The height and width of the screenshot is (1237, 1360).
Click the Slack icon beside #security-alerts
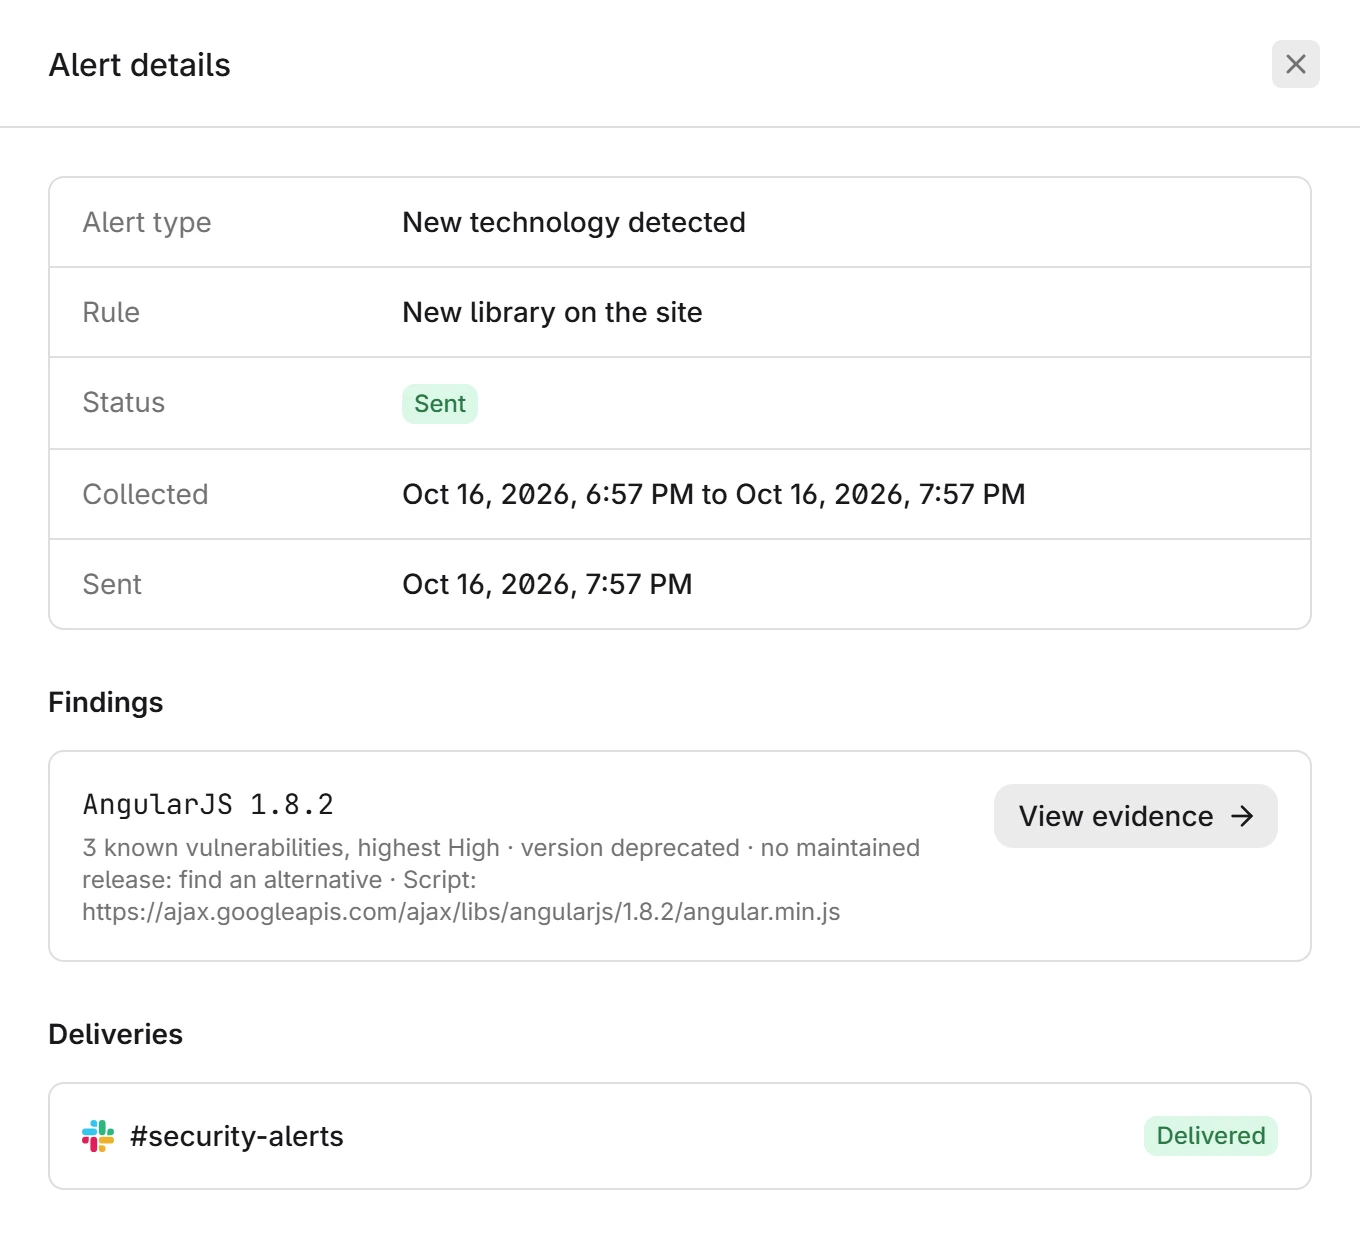coord(98,1136)
